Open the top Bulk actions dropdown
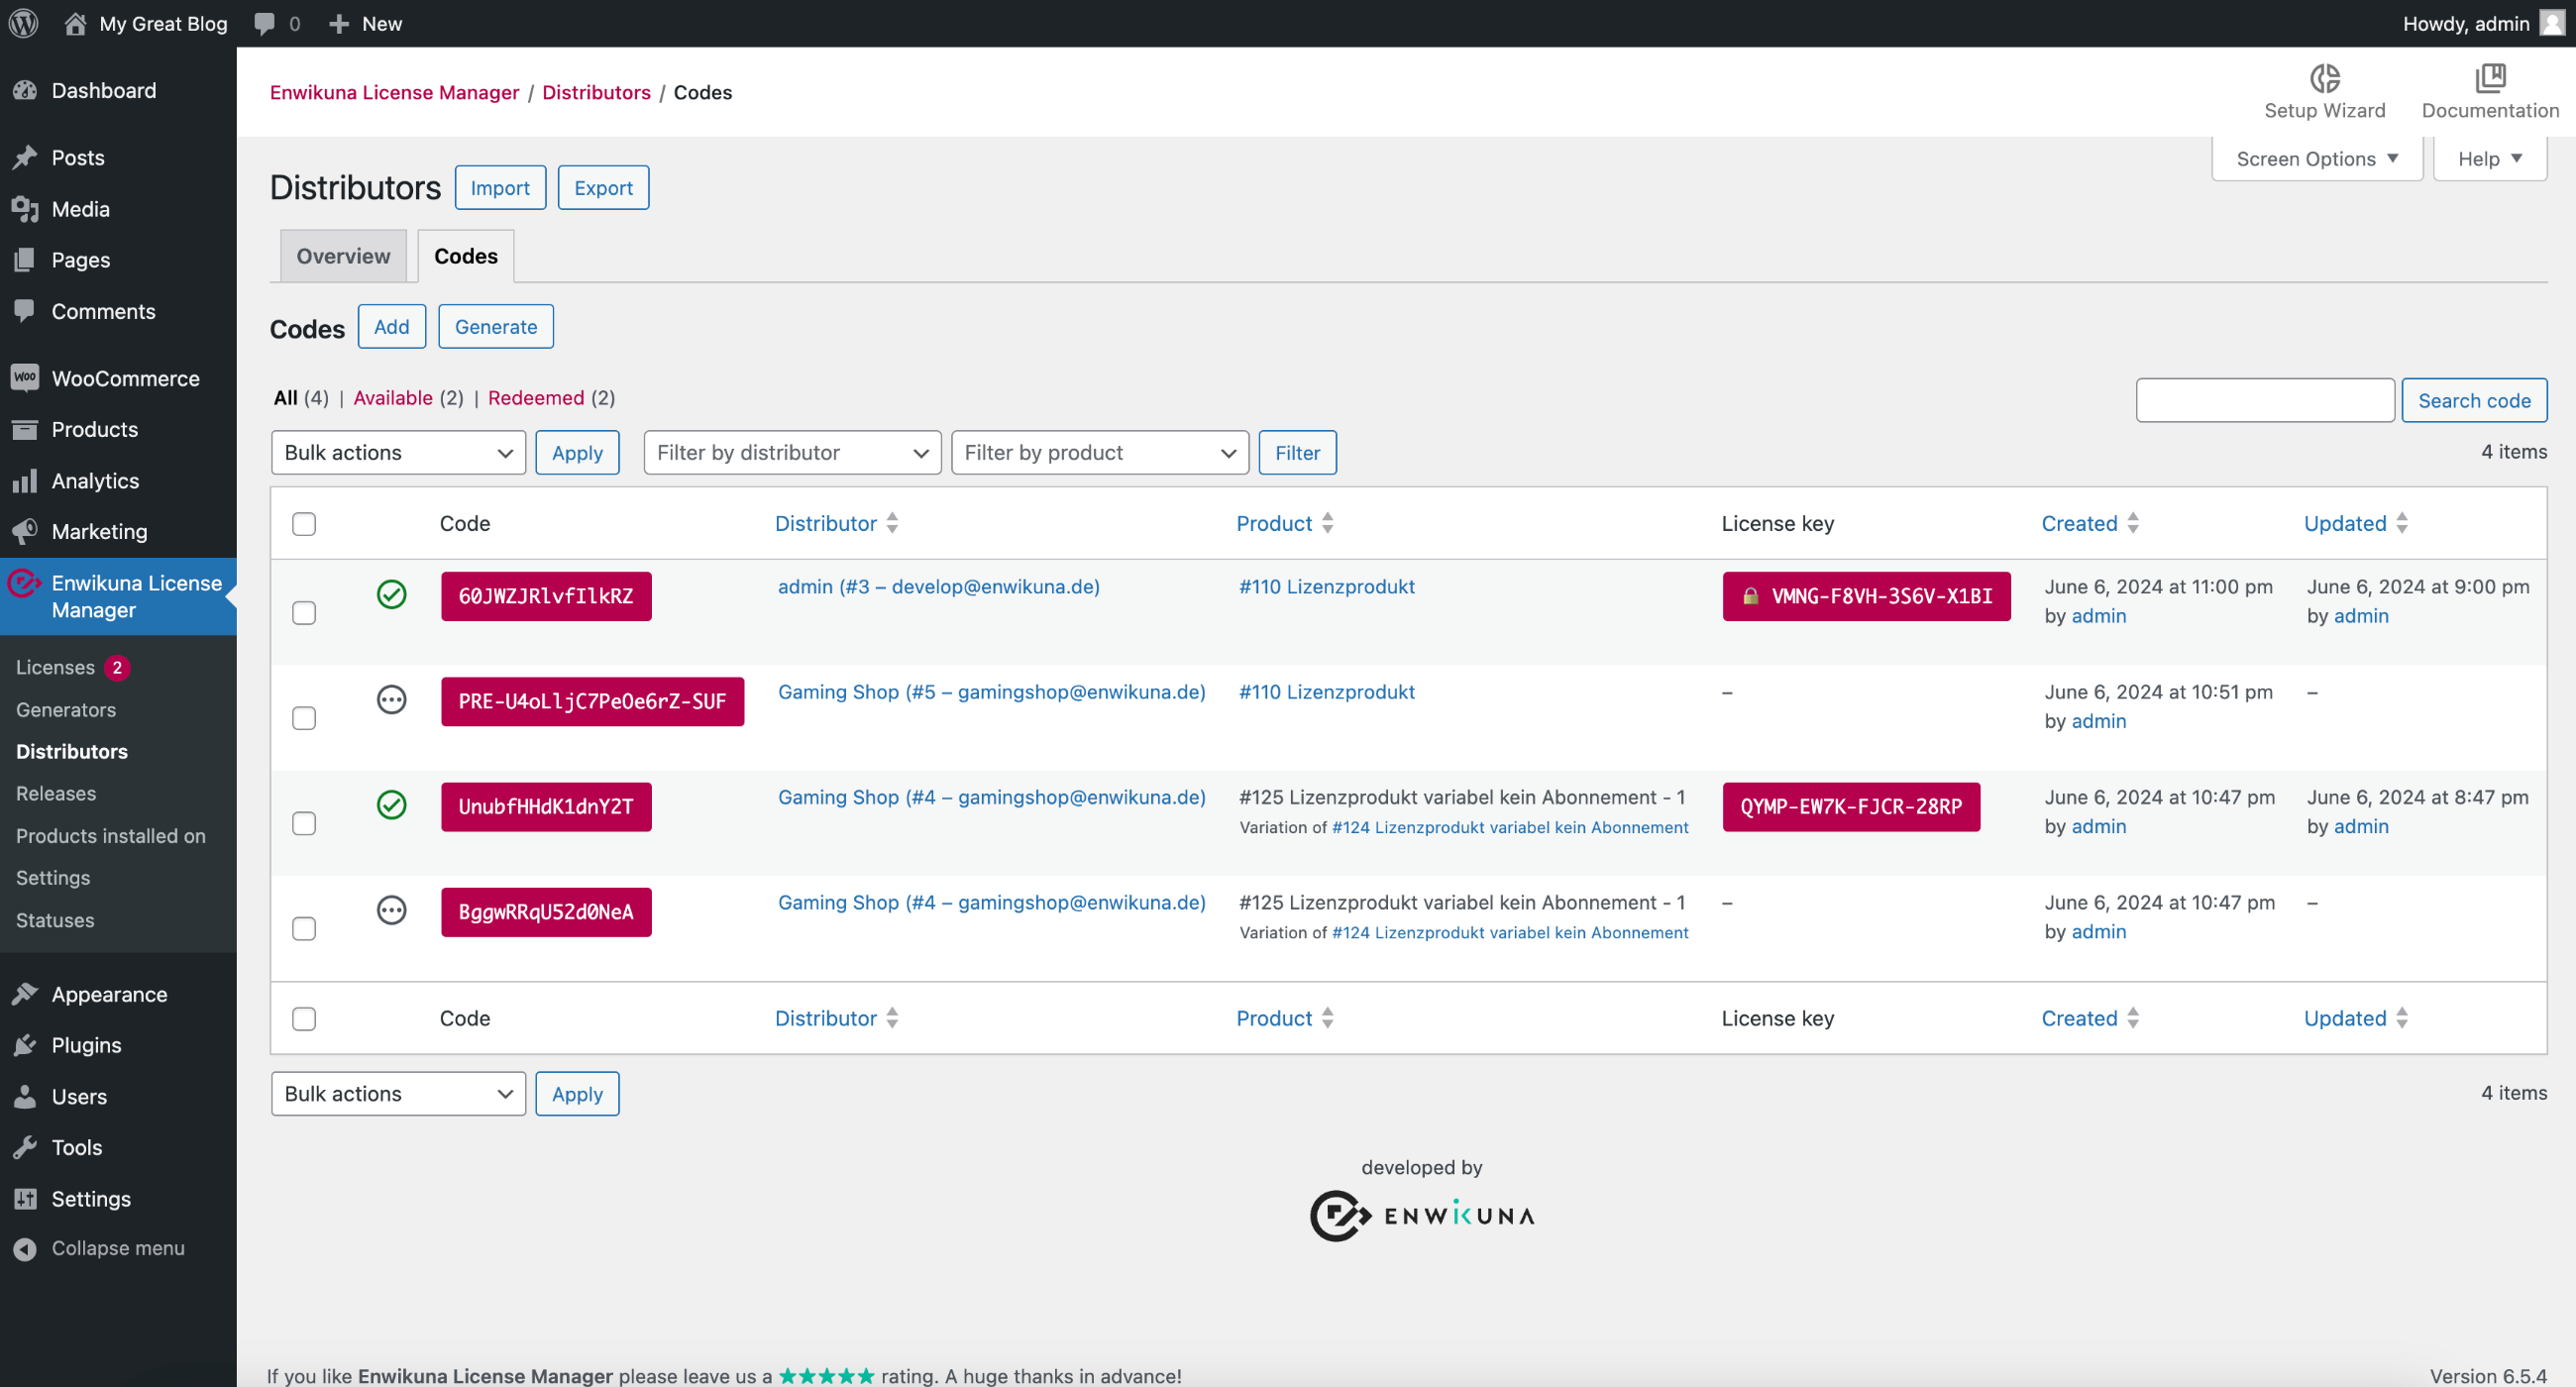2576x1387 pixels. coord(398,453)
